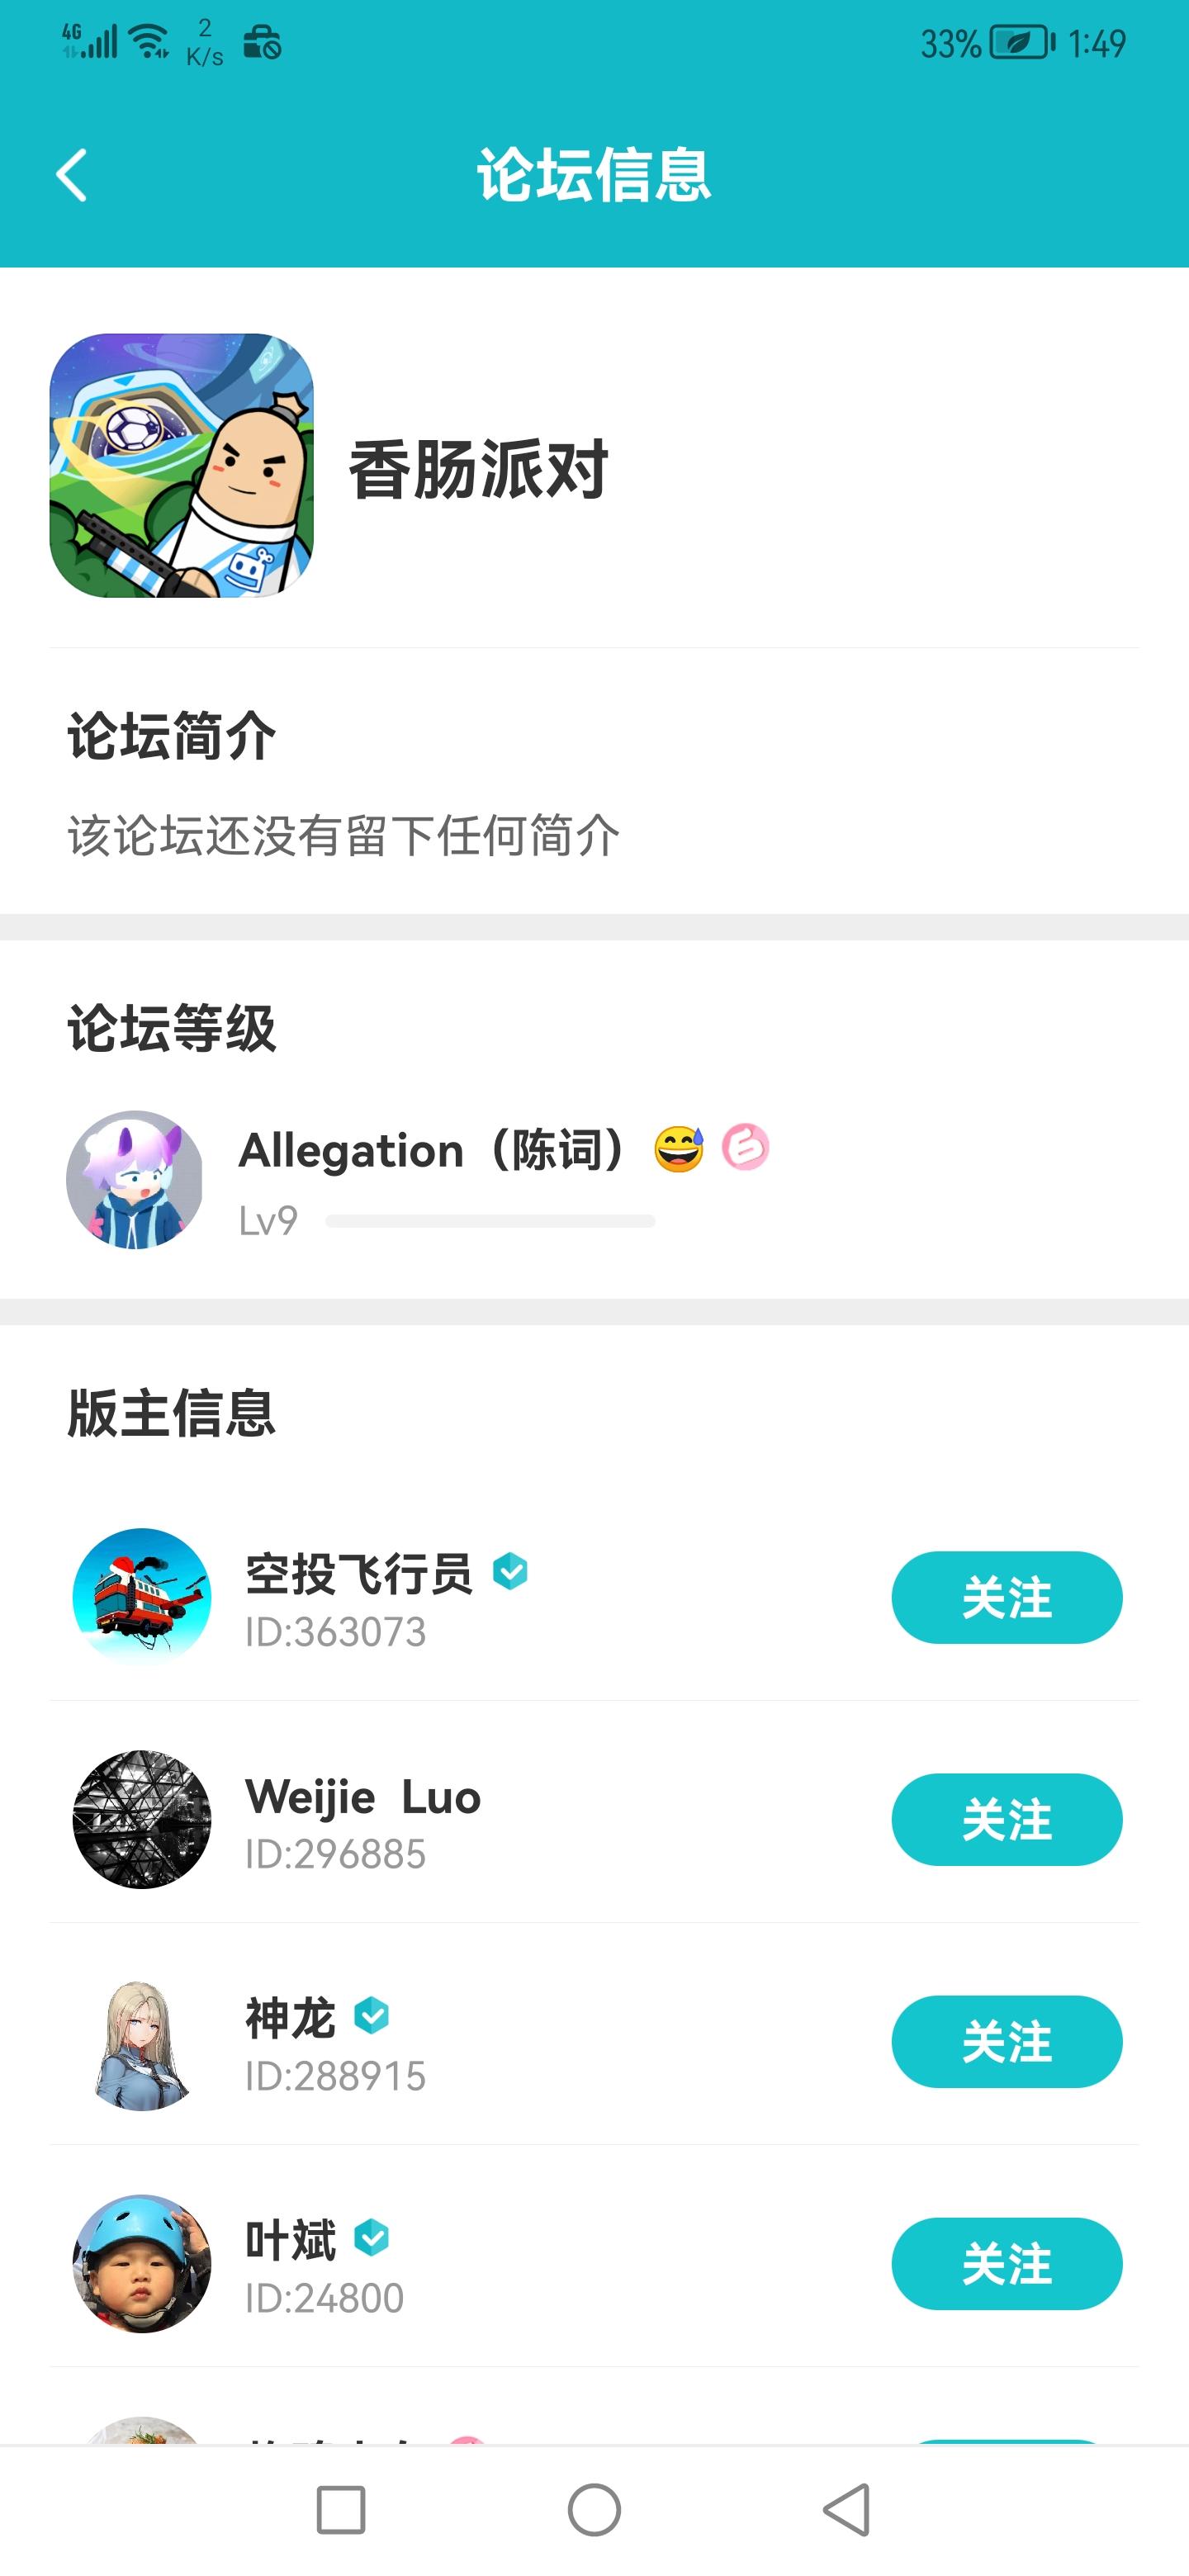1189x2576 pixels.
Task: Tap the sweat-smile emoji after Allegation
Action: click(679, 1148)
